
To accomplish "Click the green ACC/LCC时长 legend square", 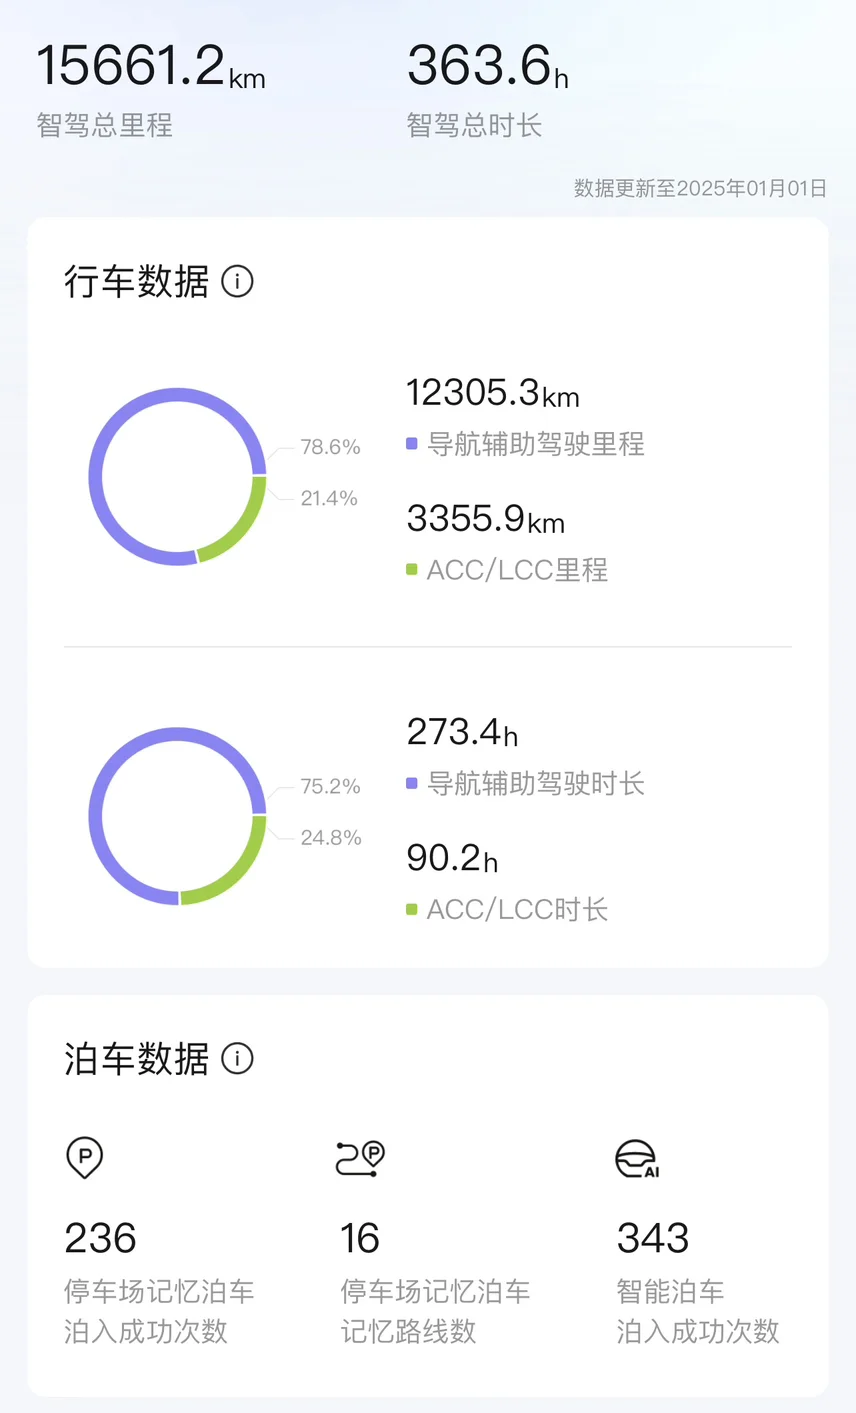I will pos(411,910).
